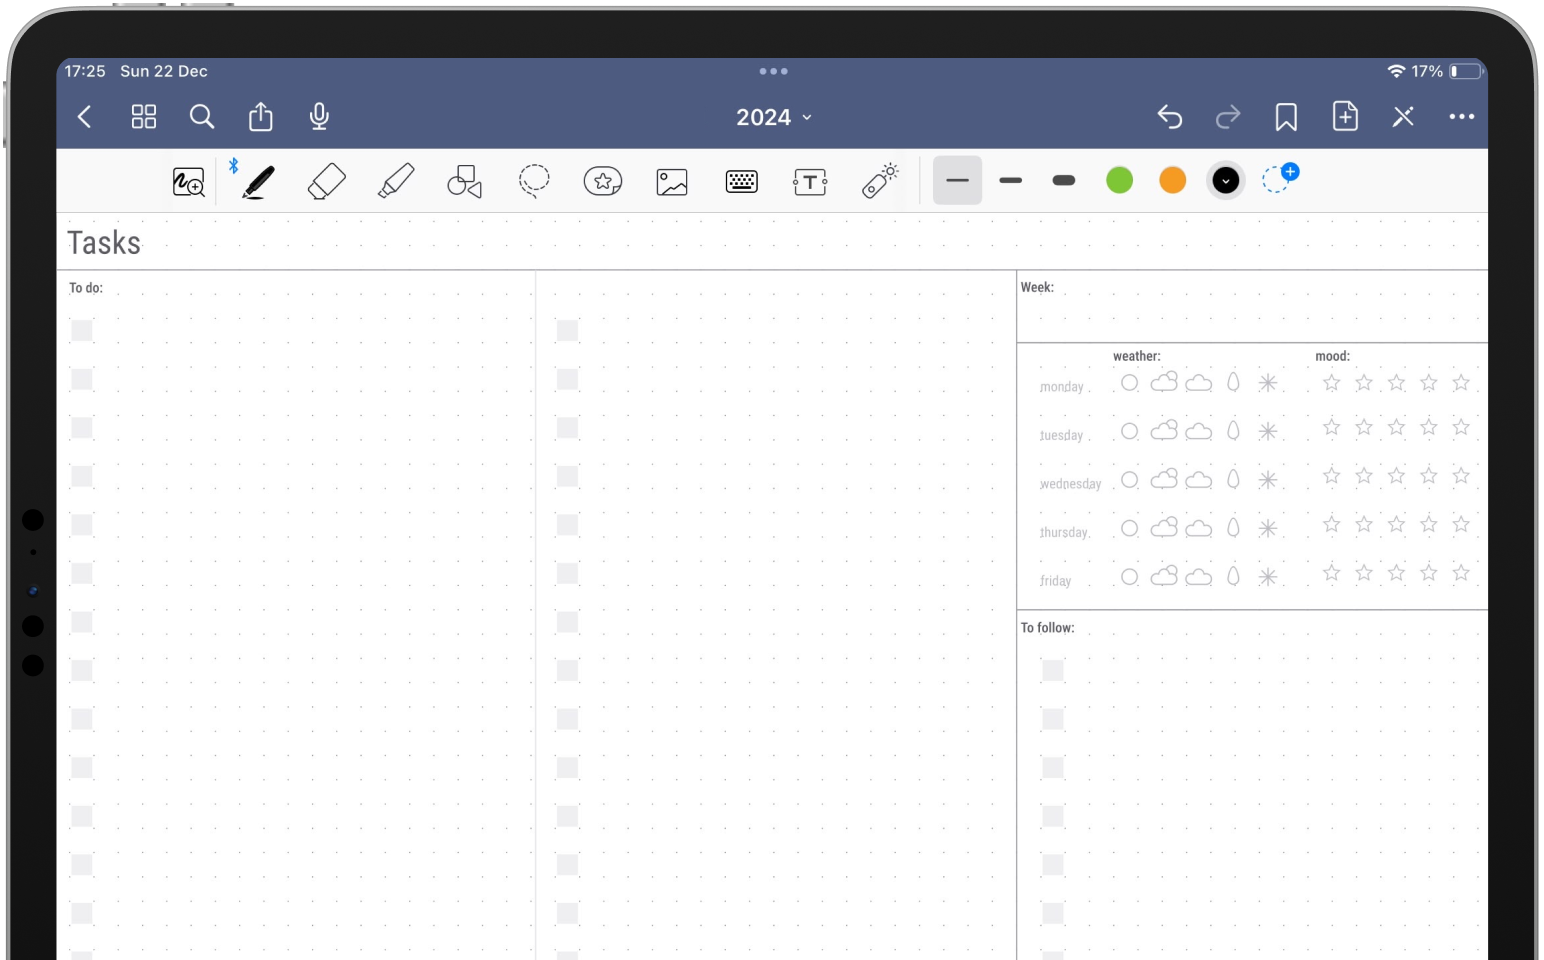Tap the Tasks page heading
Screen dimensions: 1544x960
tap(104, 243)
